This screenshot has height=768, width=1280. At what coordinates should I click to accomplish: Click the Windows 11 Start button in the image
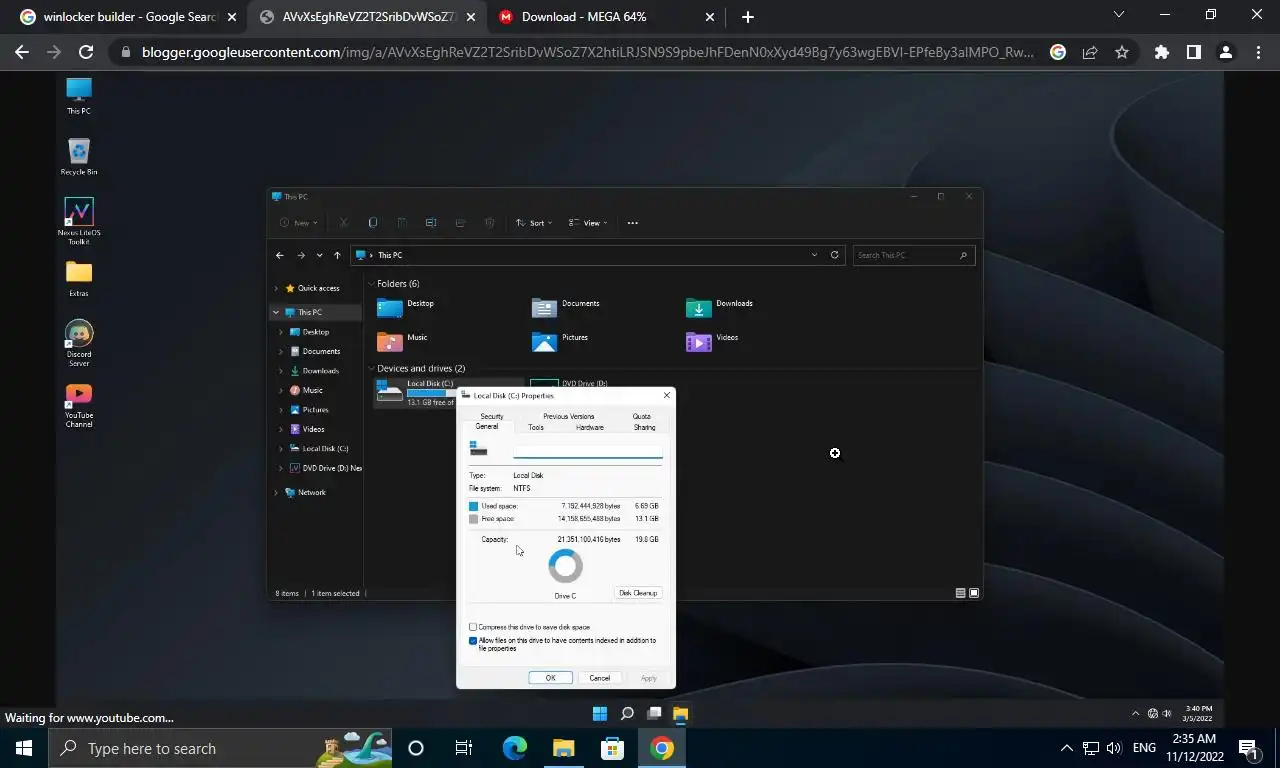click(x=599, y=714)
